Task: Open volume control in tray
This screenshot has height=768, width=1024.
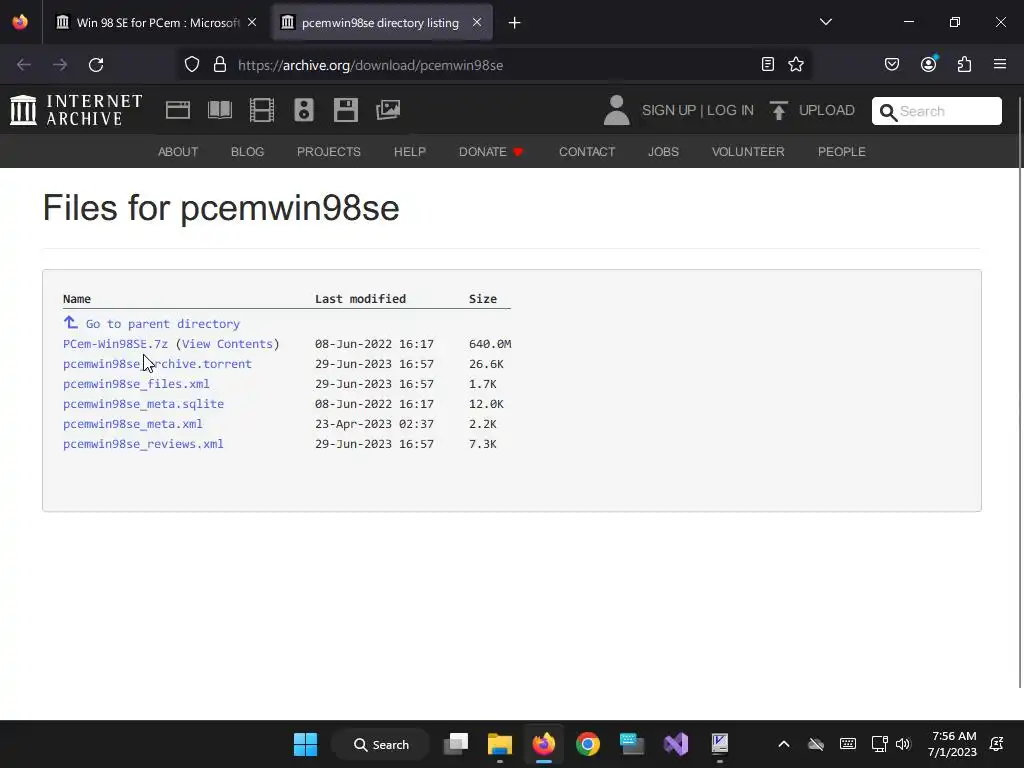Action: (x=903, y=744)
